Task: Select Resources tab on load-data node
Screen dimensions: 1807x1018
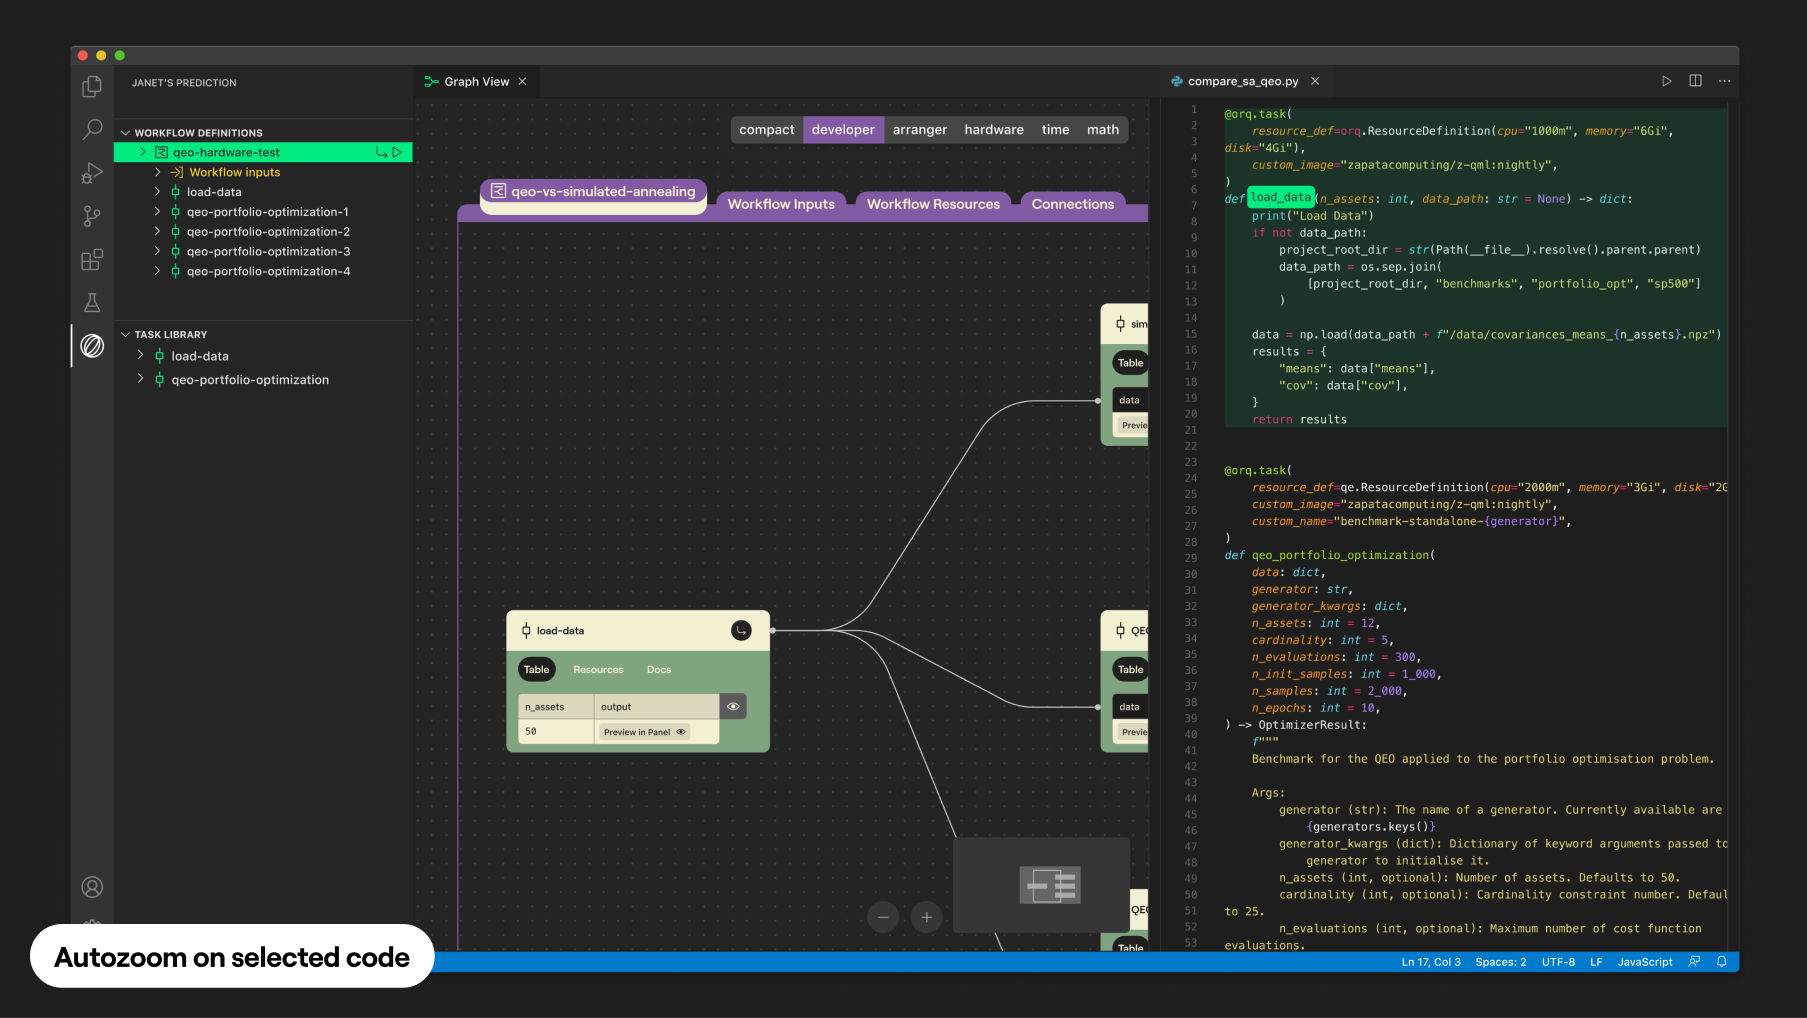Action: [x=598, y=670]
